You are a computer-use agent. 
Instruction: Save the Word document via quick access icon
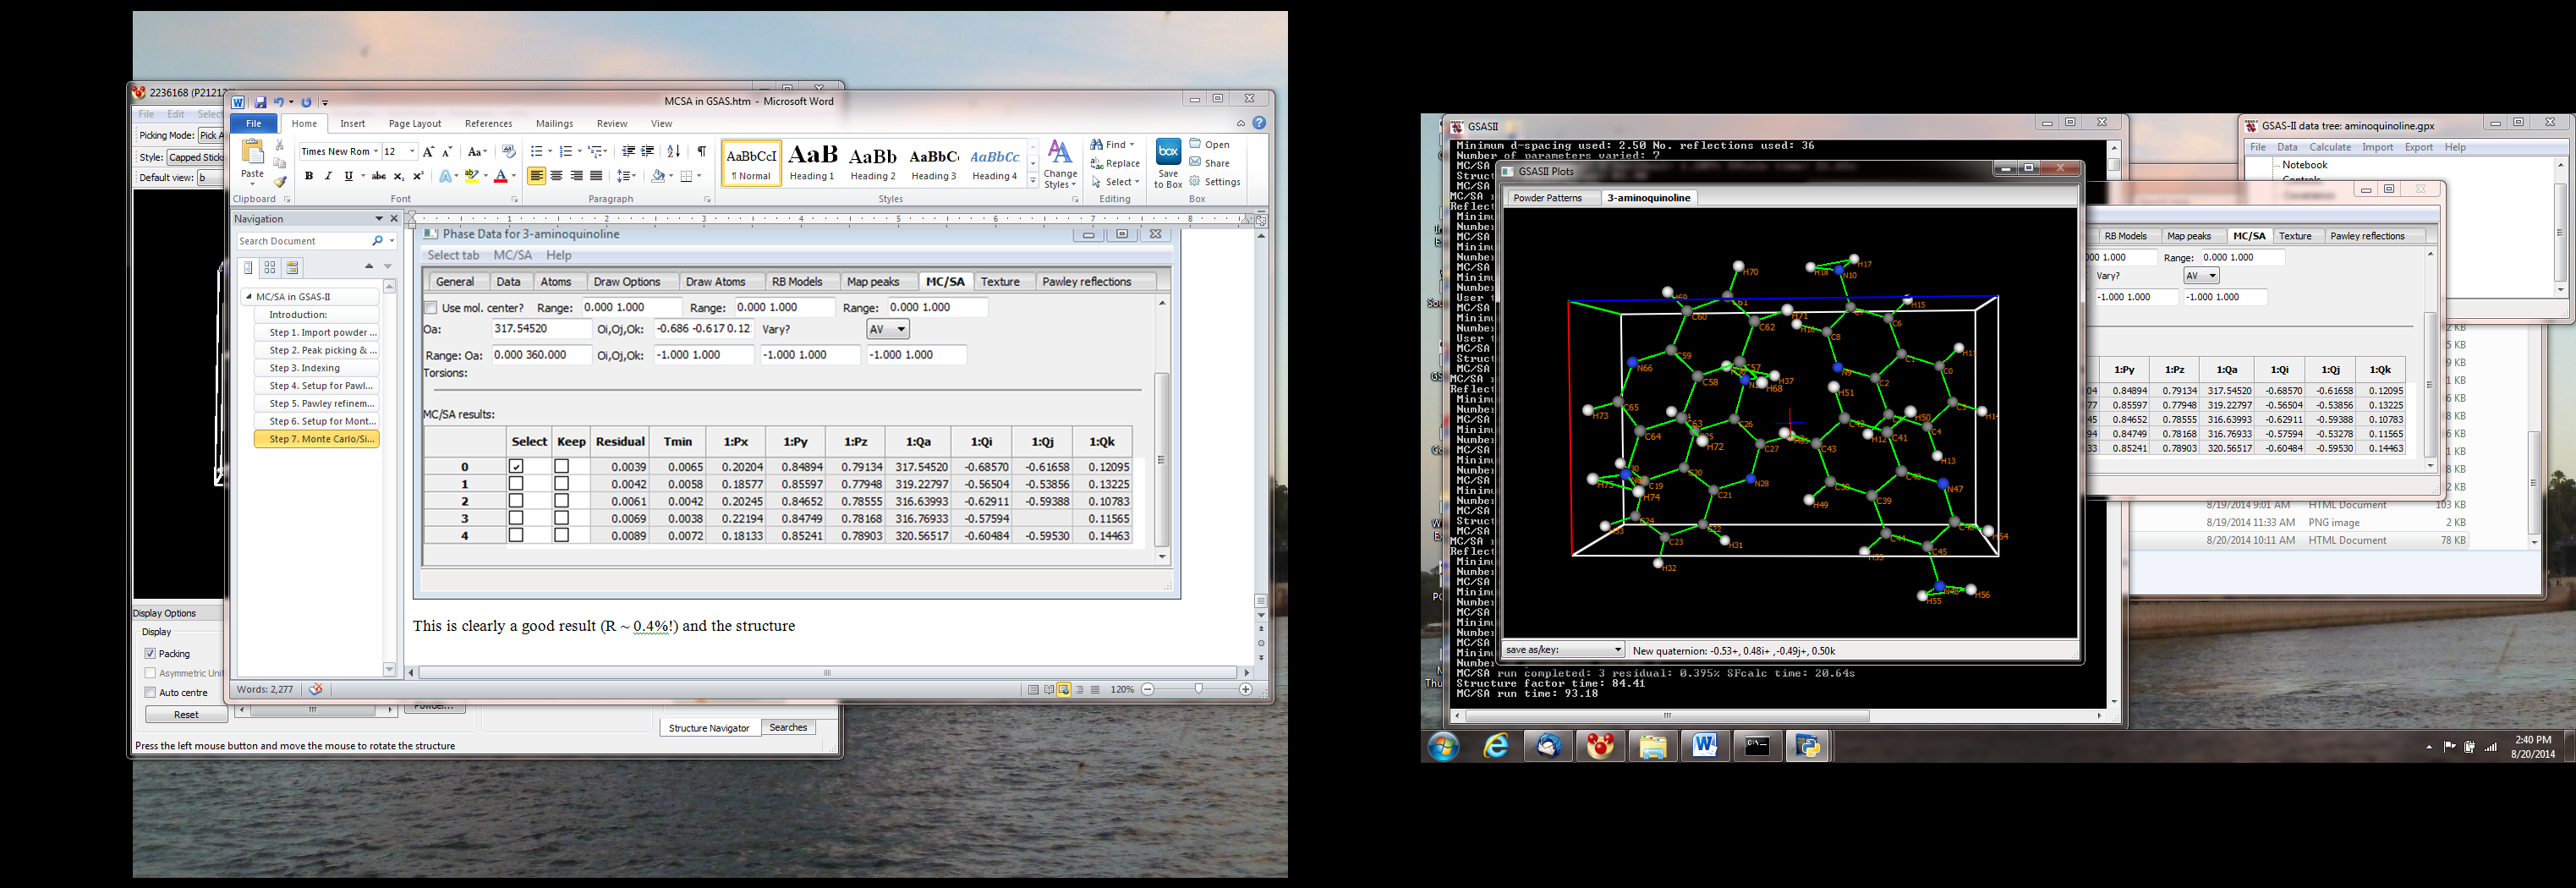point(260,102)
